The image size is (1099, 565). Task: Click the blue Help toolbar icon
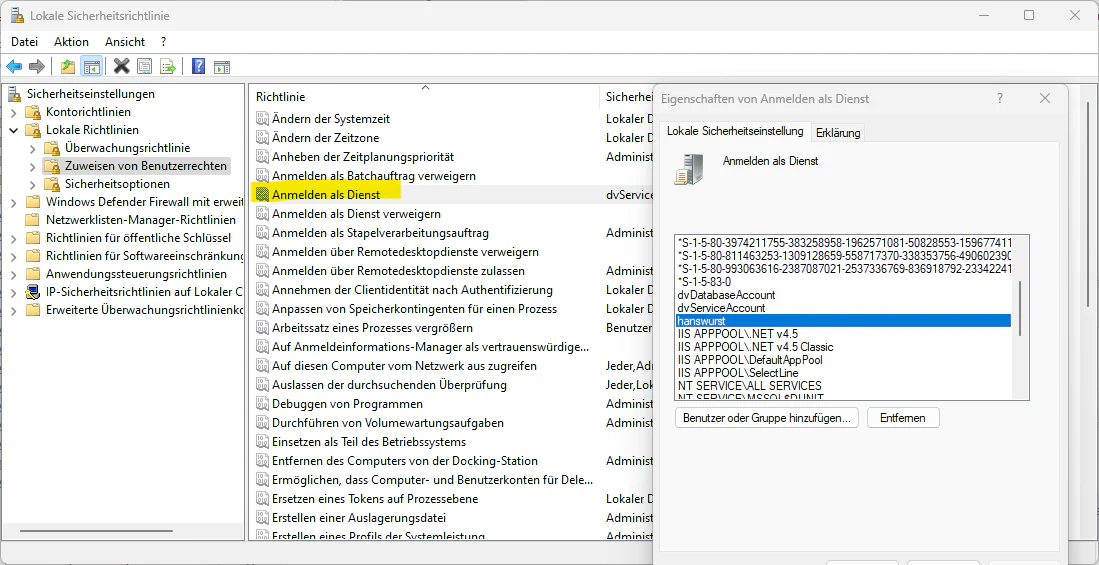[198, 67]
